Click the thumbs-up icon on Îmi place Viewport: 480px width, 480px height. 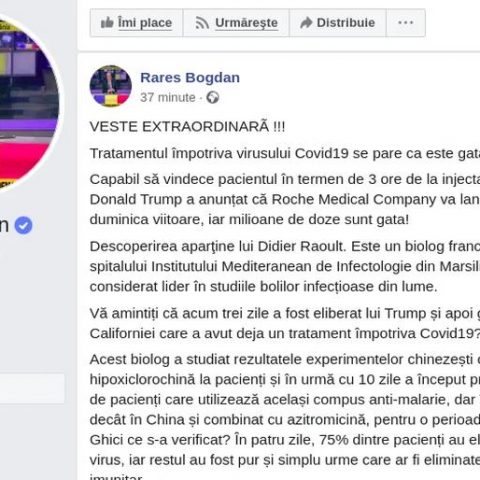107,23
